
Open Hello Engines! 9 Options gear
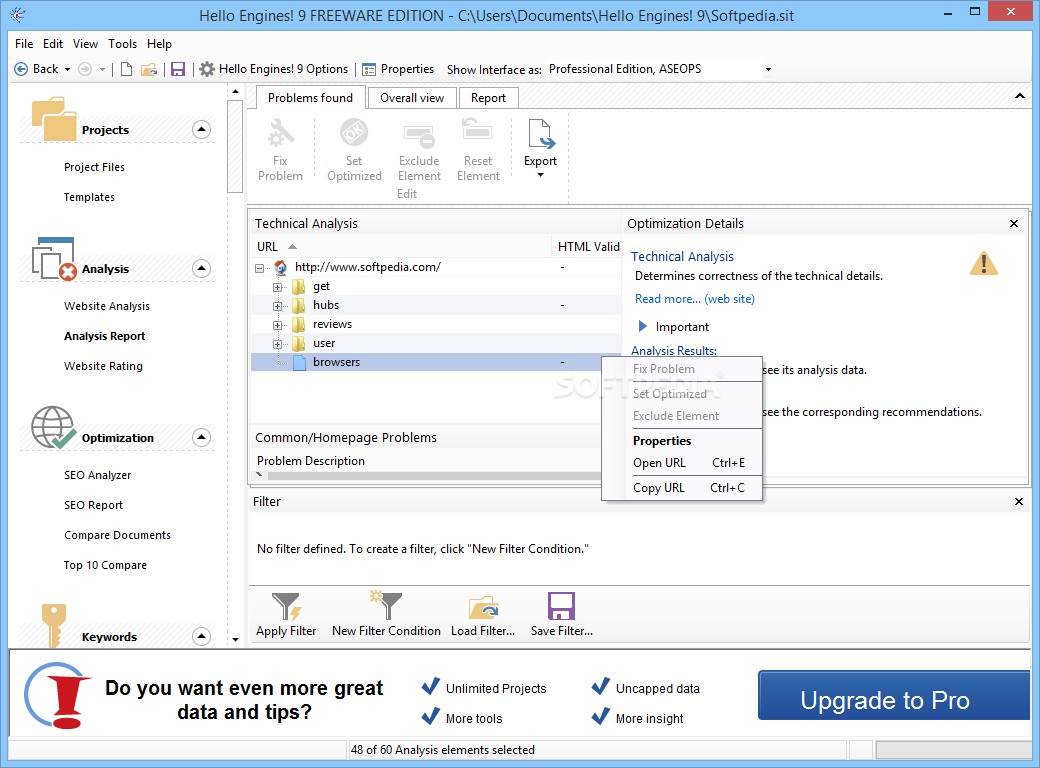point(207,69)
